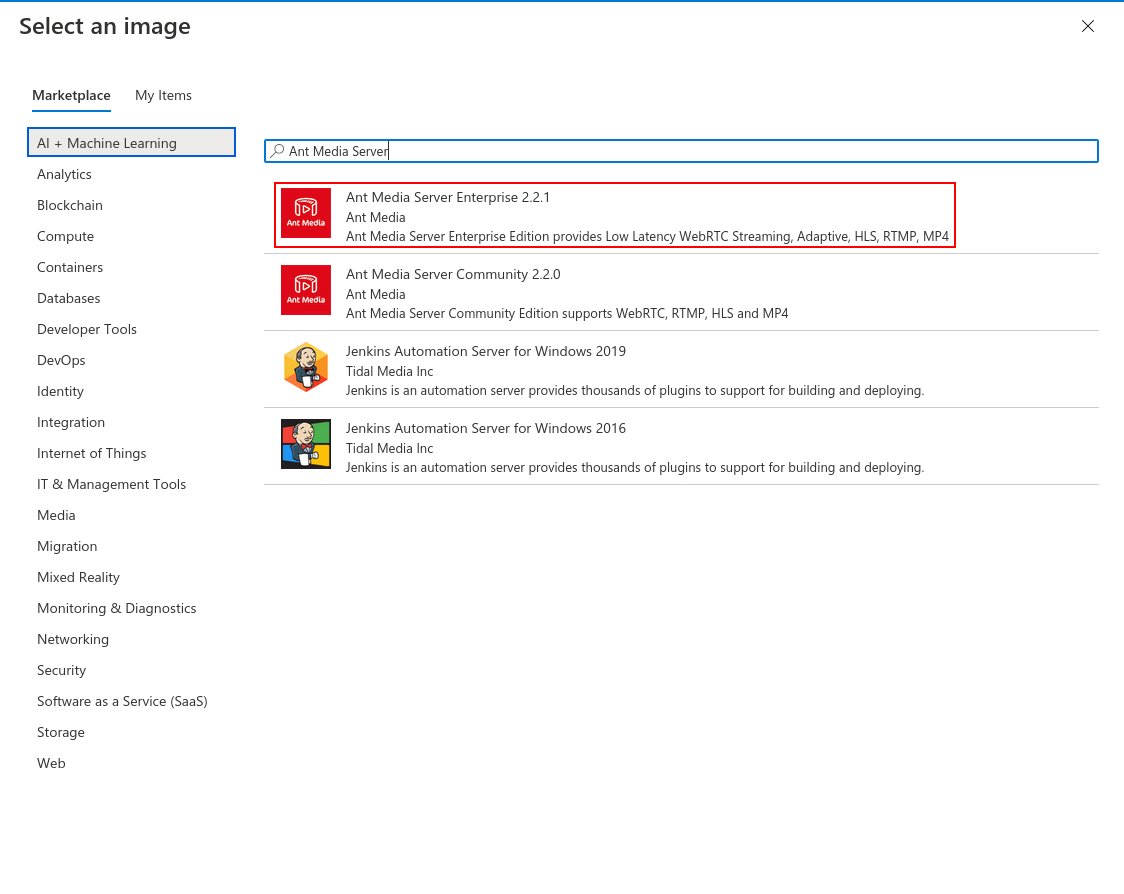Click the Ant Media Server Enterprise logo icon
The image size is (1124, 894).
[306, 213]
